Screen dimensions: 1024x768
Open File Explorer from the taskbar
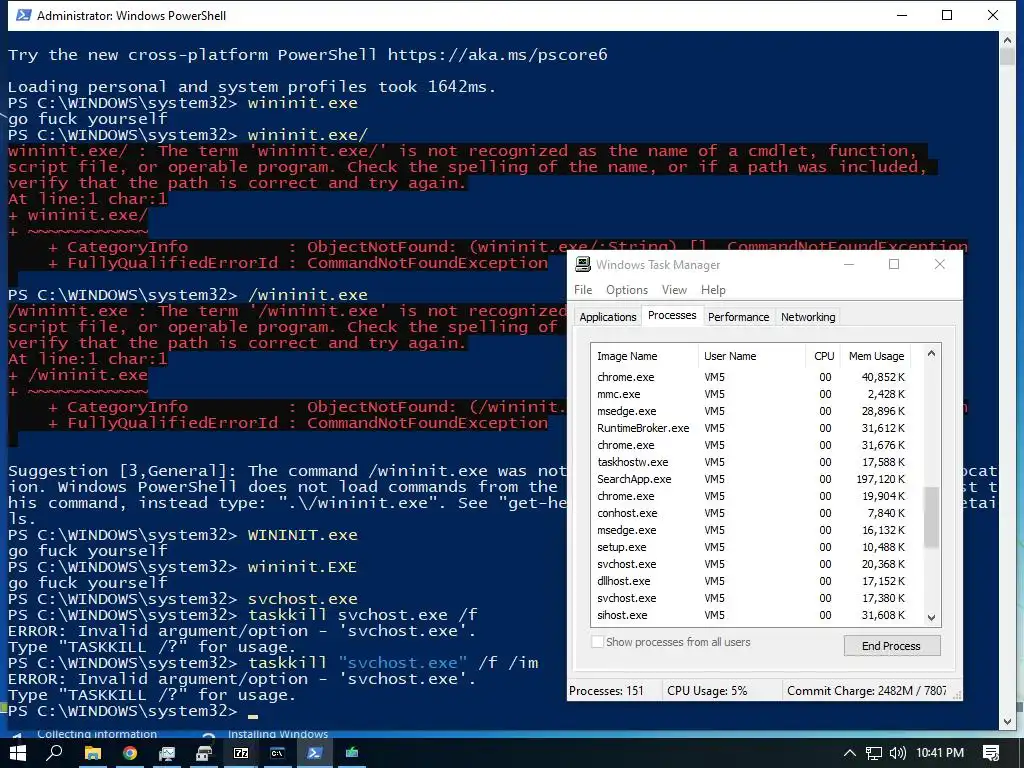pos(93,753)
